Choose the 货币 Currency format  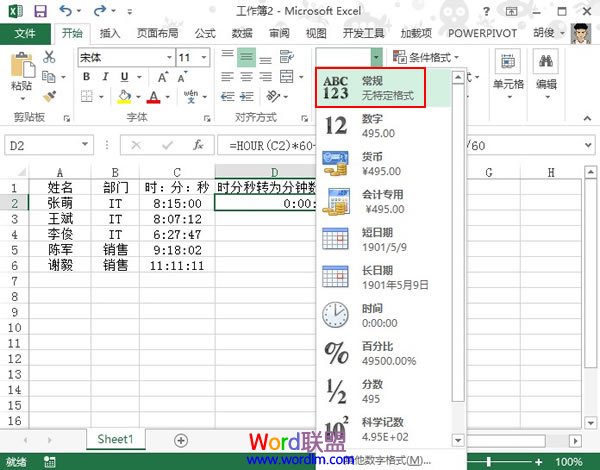pyautogui.click(x=384, y=163)
